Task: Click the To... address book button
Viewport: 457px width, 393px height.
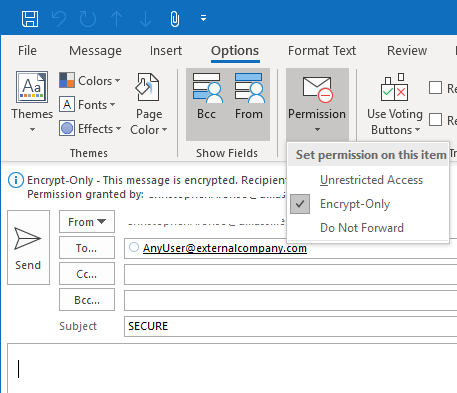Action: tap(87, 248)
